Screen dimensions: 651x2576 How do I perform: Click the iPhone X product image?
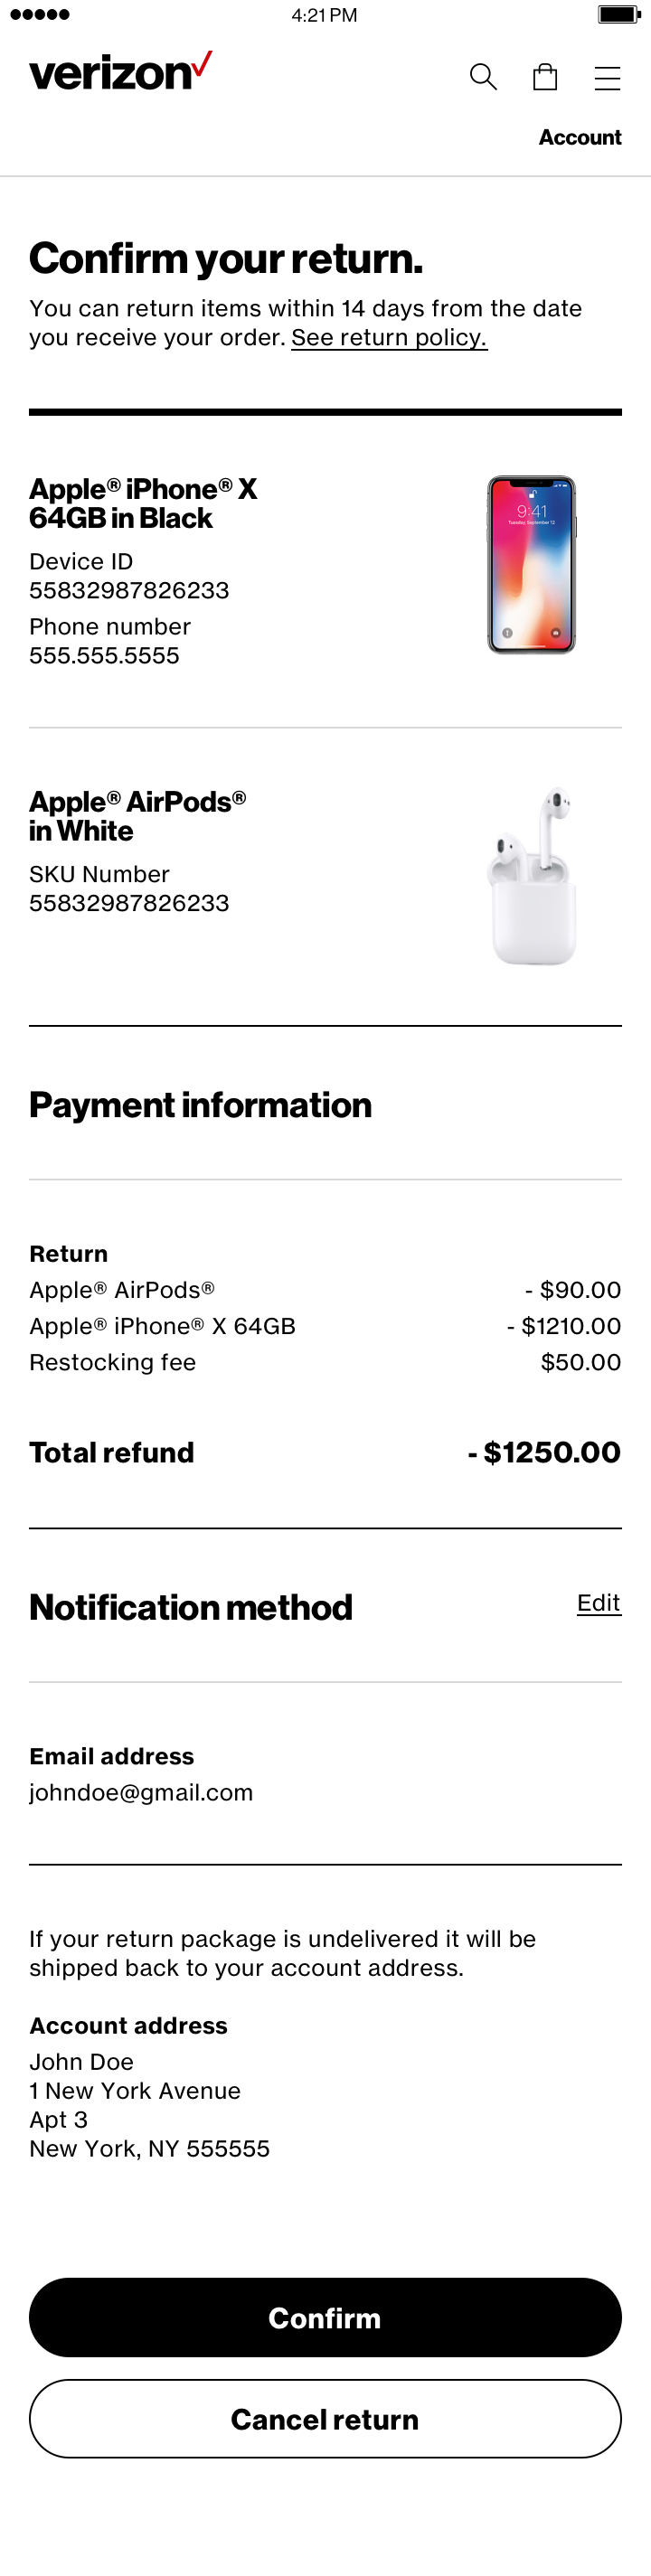tap(531, 565)
